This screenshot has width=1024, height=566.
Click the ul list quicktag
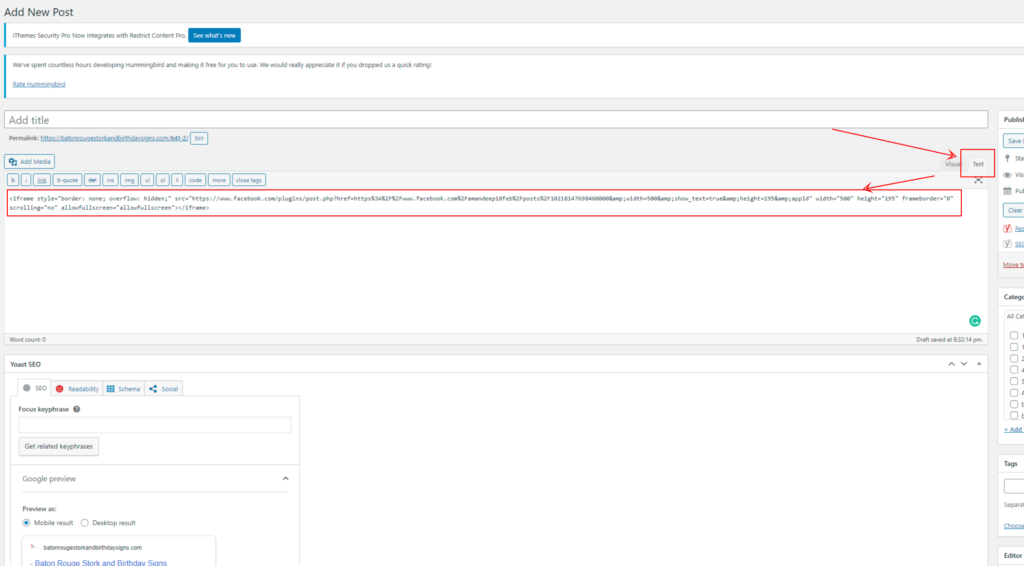147,180
